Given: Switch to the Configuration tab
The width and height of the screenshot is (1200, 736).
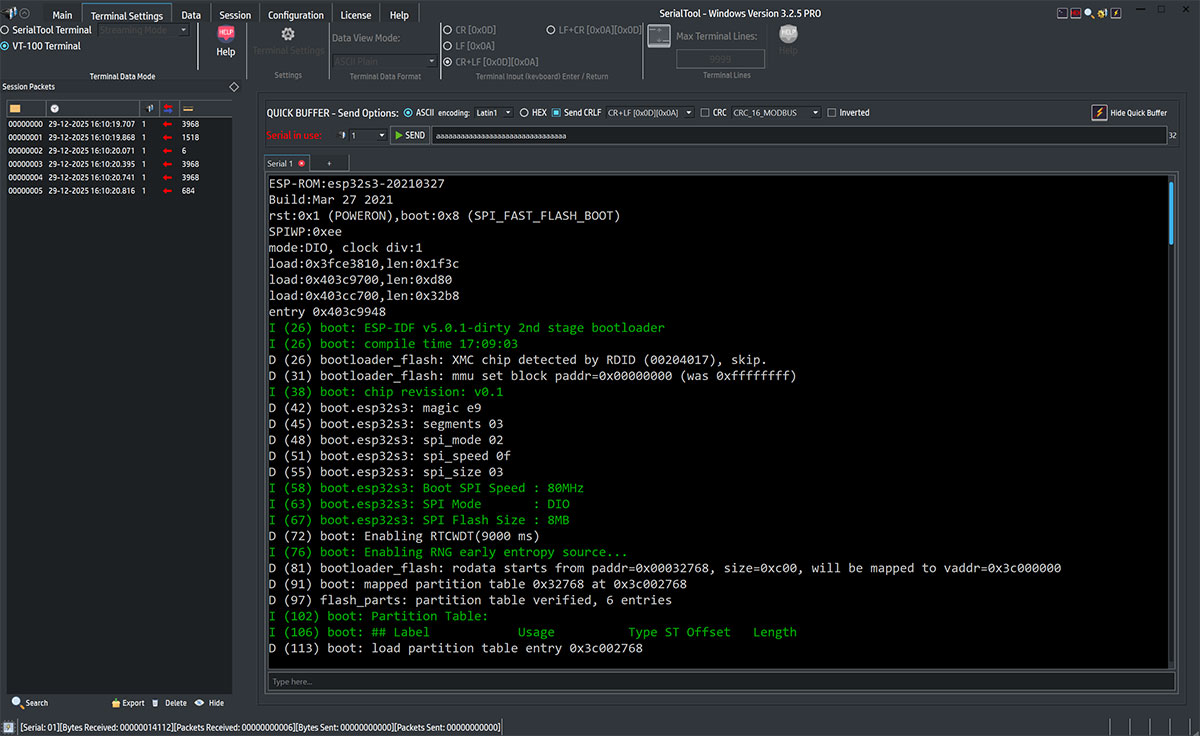Looking at the screenshot, I should 295,15.
